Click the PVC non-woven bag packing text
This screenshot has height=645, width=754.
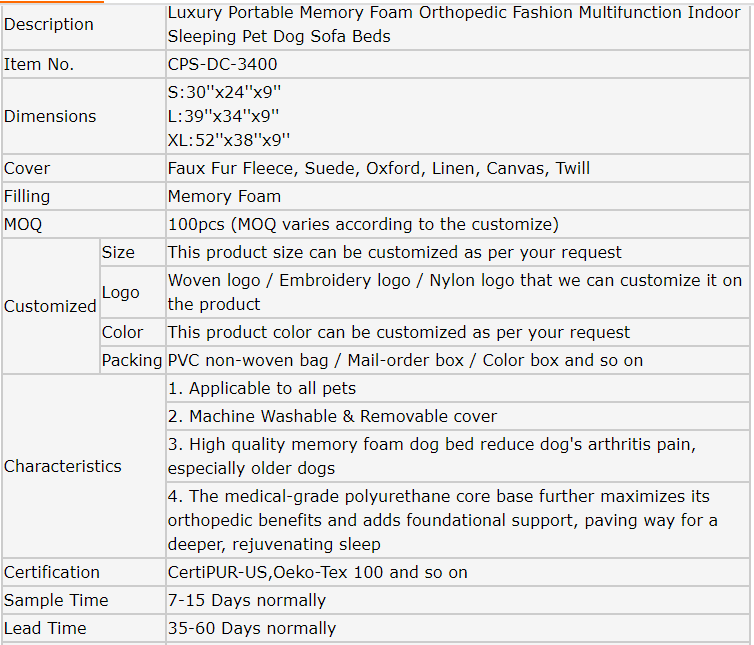point(405,360)
